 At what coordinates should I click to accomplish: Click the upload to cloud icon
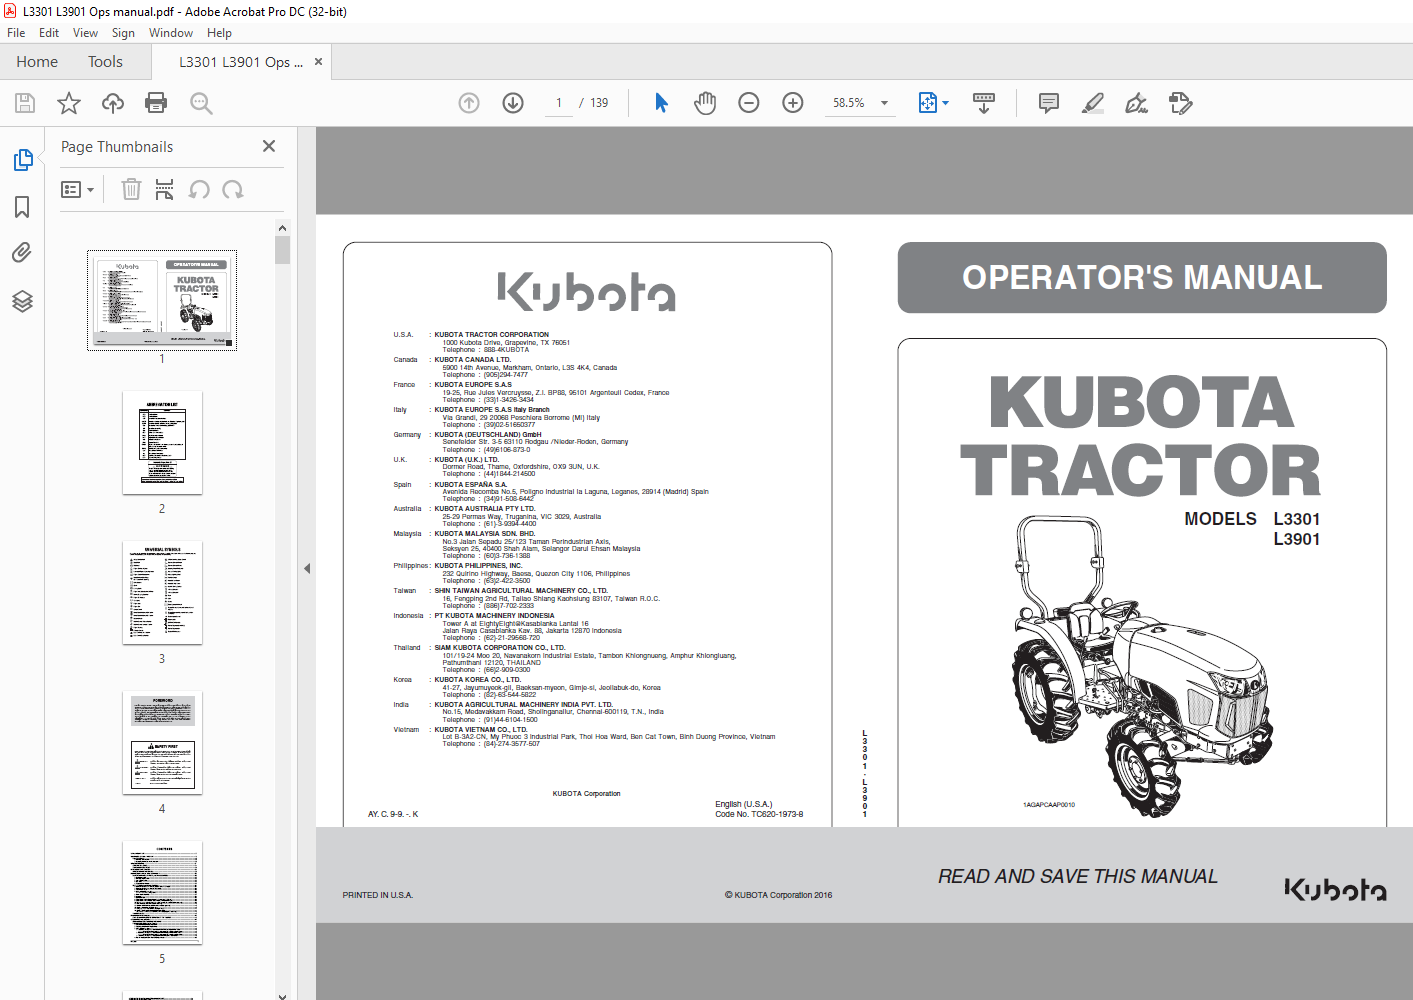(x=113, y=103)
